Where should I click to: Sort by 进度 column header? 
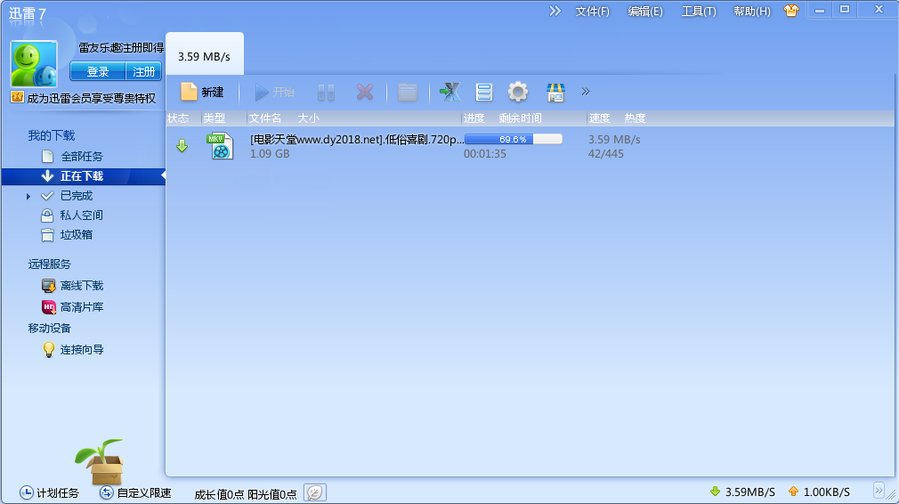(474, 118)
